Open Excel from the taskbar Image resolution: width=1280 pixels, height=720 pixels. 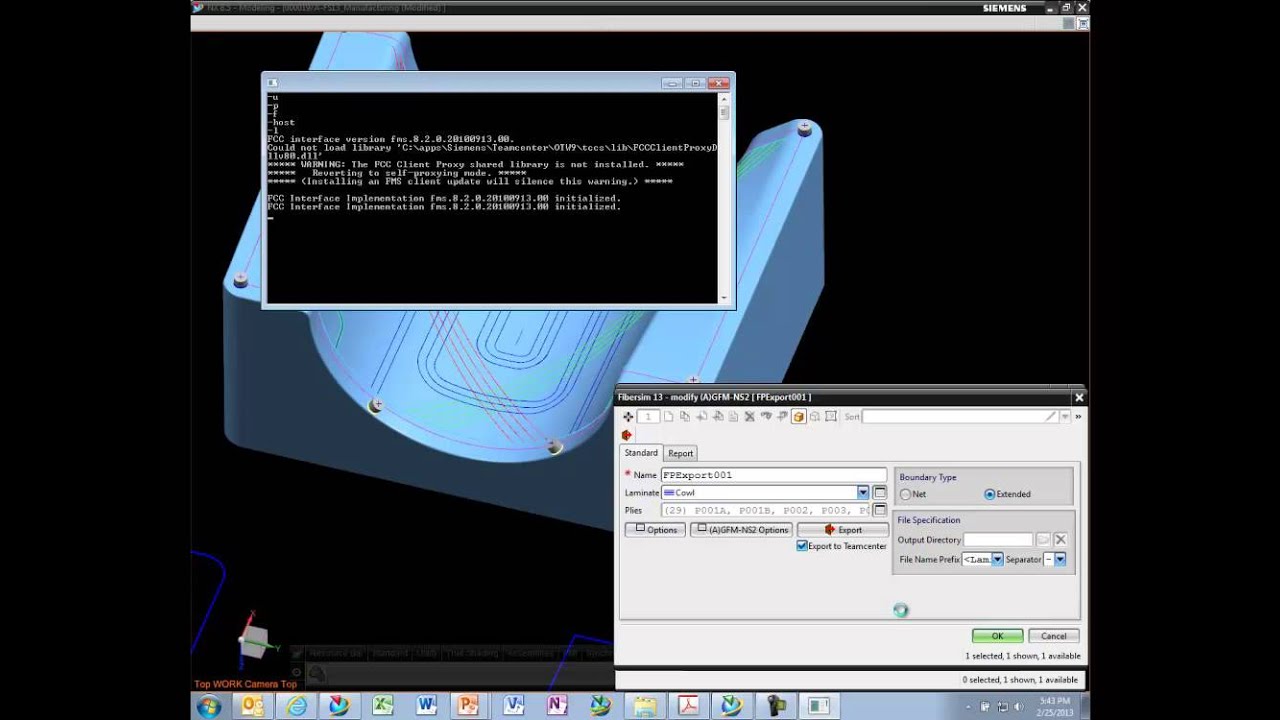[383, 706]
